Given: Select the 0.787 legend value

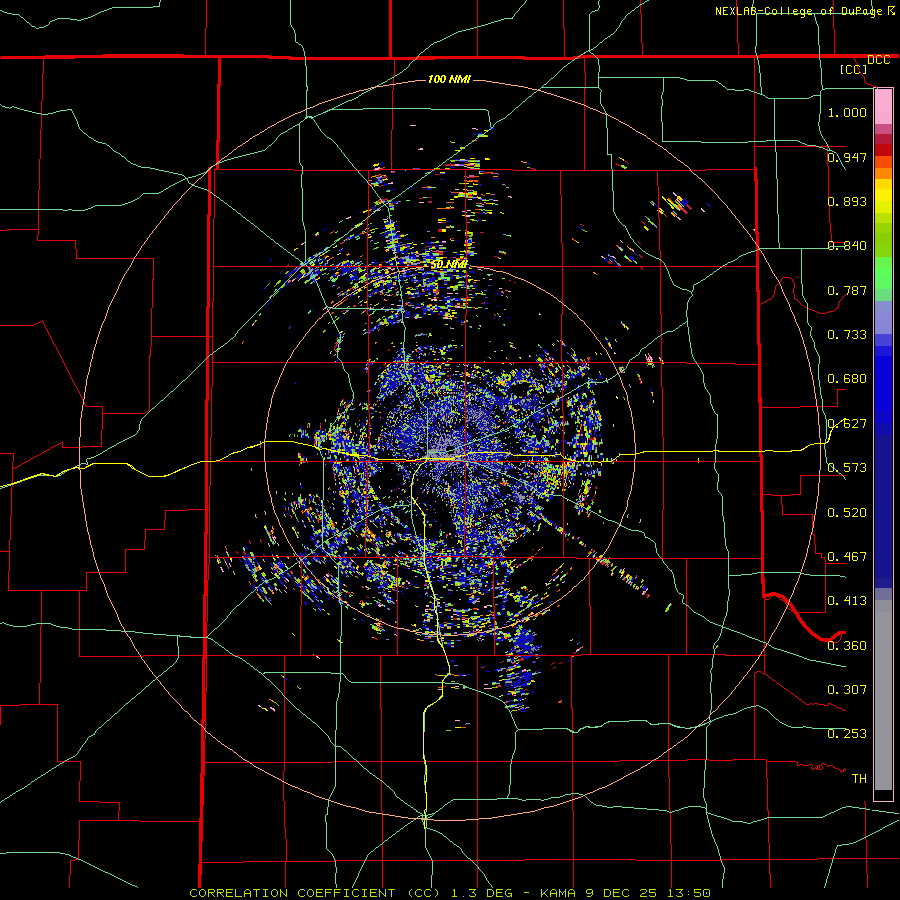Looking at the screenshot, I should tap(847, 290).
